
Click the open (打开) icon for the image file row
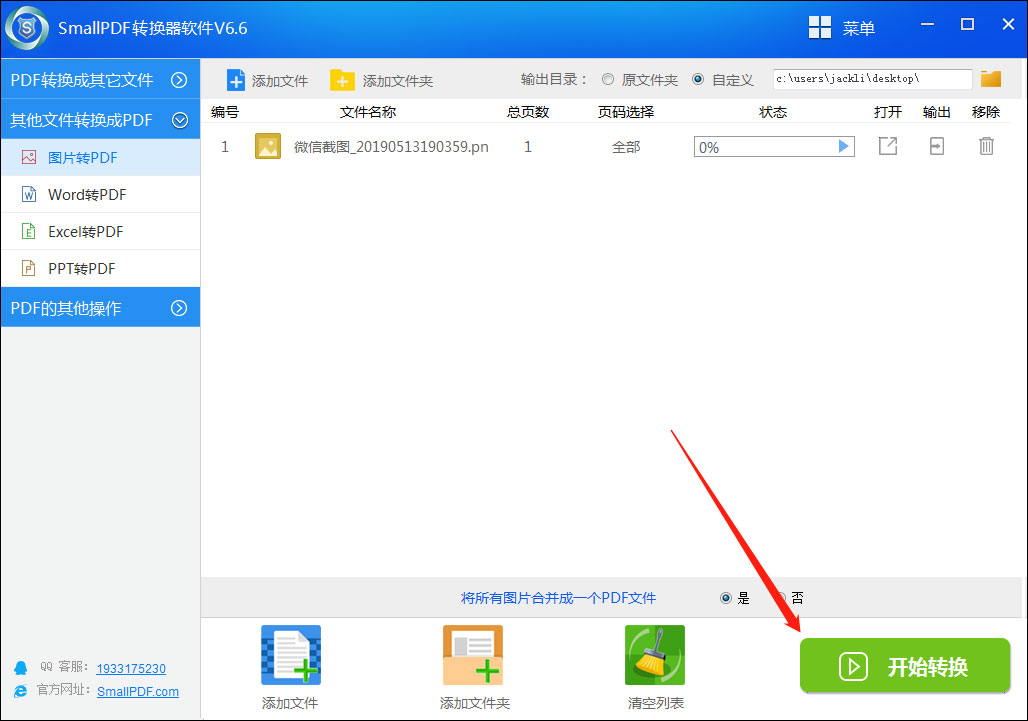(x=887, y=146)
